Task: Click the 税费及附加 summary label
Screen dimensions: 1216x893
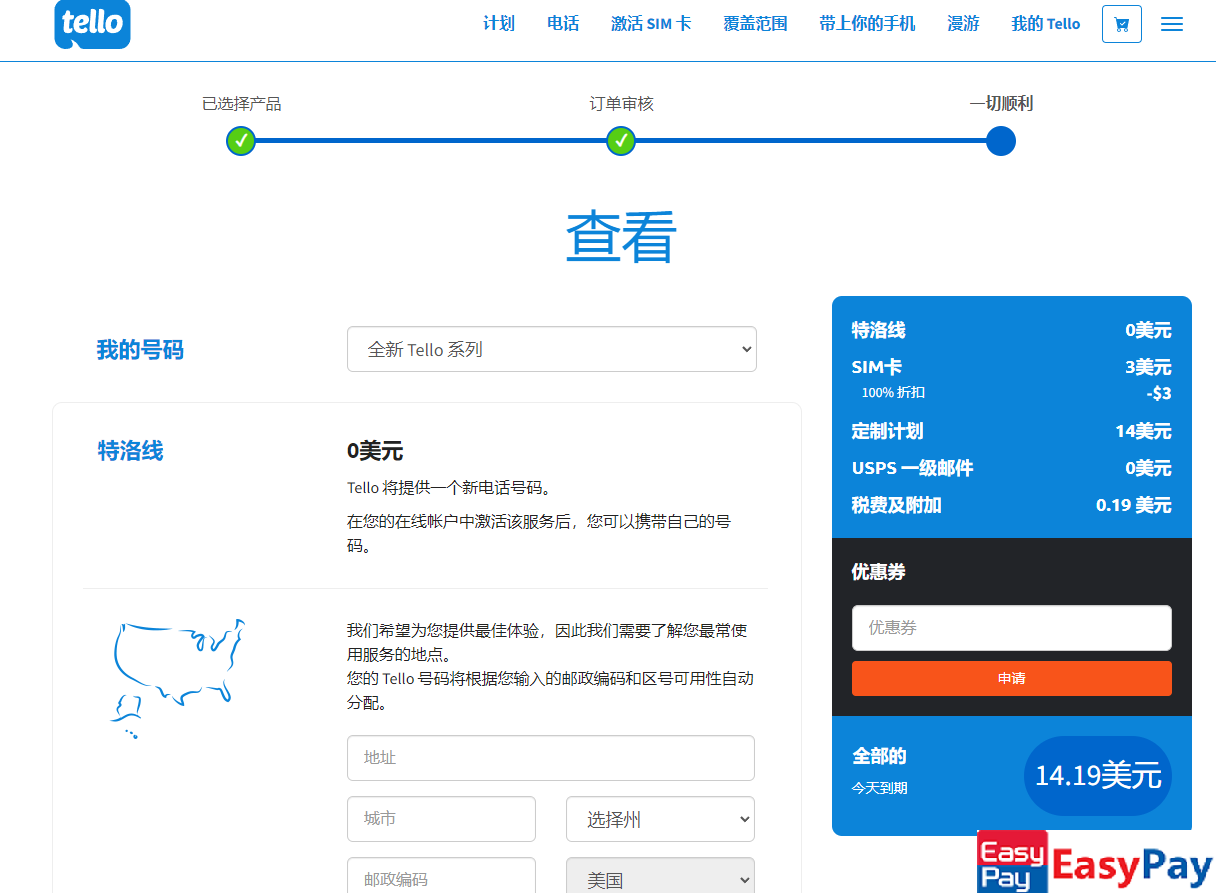Action: [x=897, y=505]
